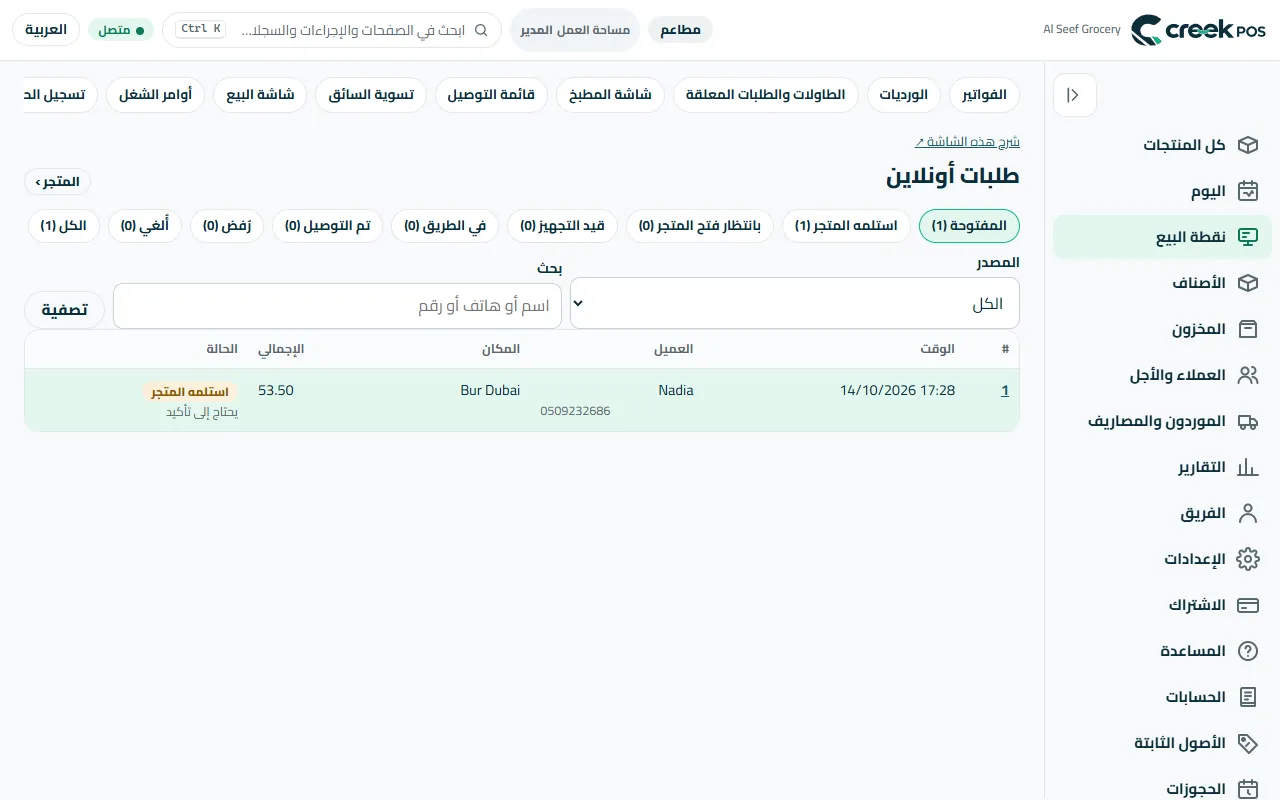The height and width of the screenshot is (800, 1280).
Task: Open the أوامر الشغل shortcut
Action: tap(155, 95)
